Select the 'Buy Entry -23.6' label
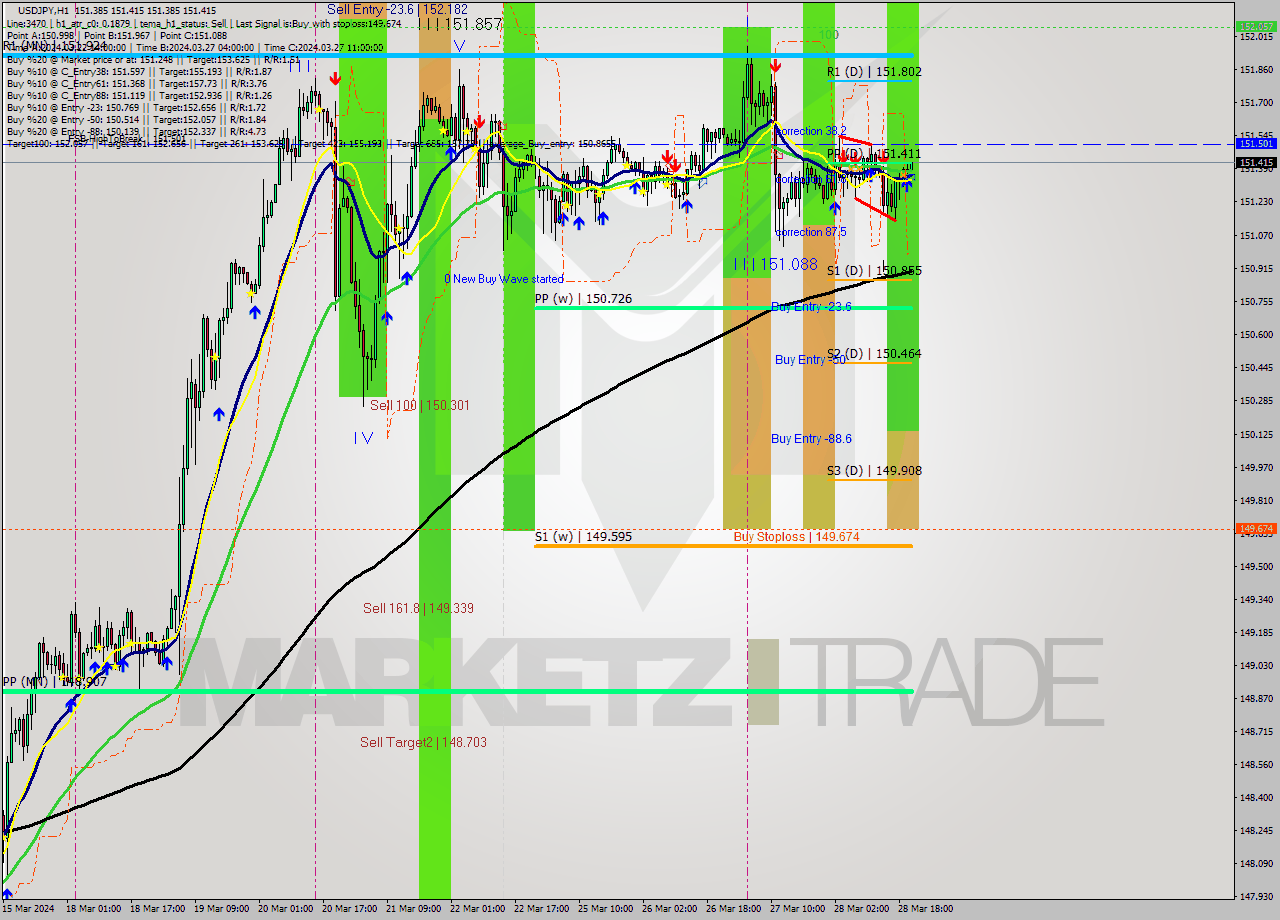Image resolution: width=1280 pixels, height=920 pixels. click(811, 307)
